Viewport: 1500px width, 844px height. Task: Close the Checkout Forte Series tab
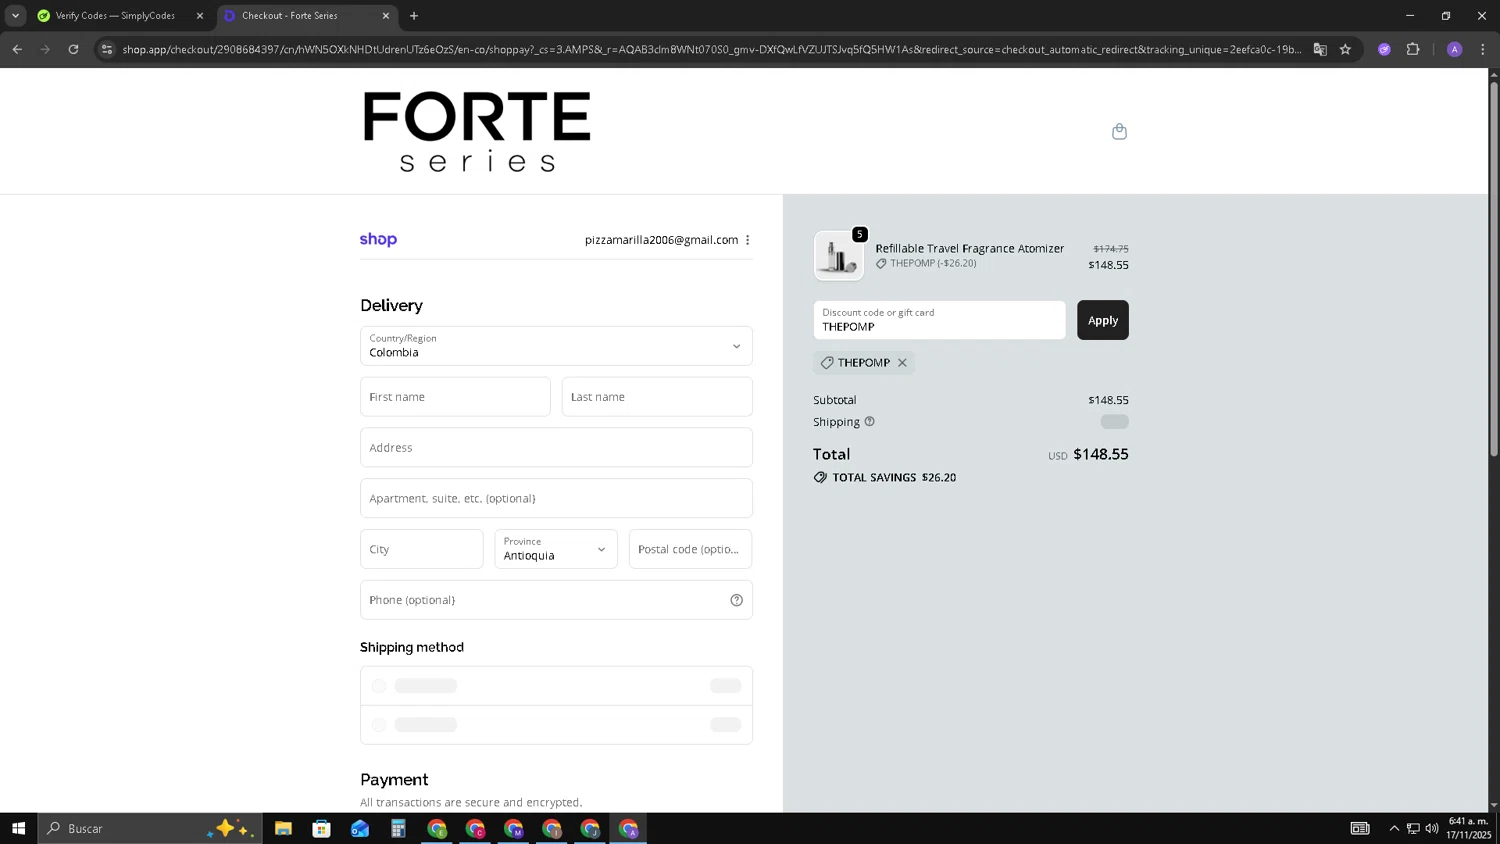(386, 16)
